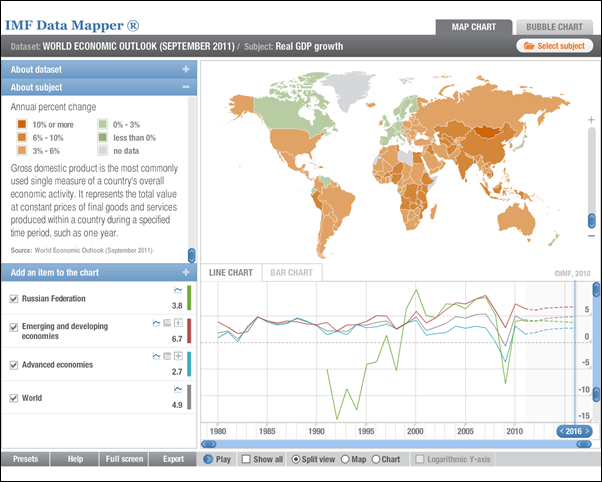This screenshot has width=602, height=482.
Task: Enable the Show all checkbox
Action: [x=246, y=460]
